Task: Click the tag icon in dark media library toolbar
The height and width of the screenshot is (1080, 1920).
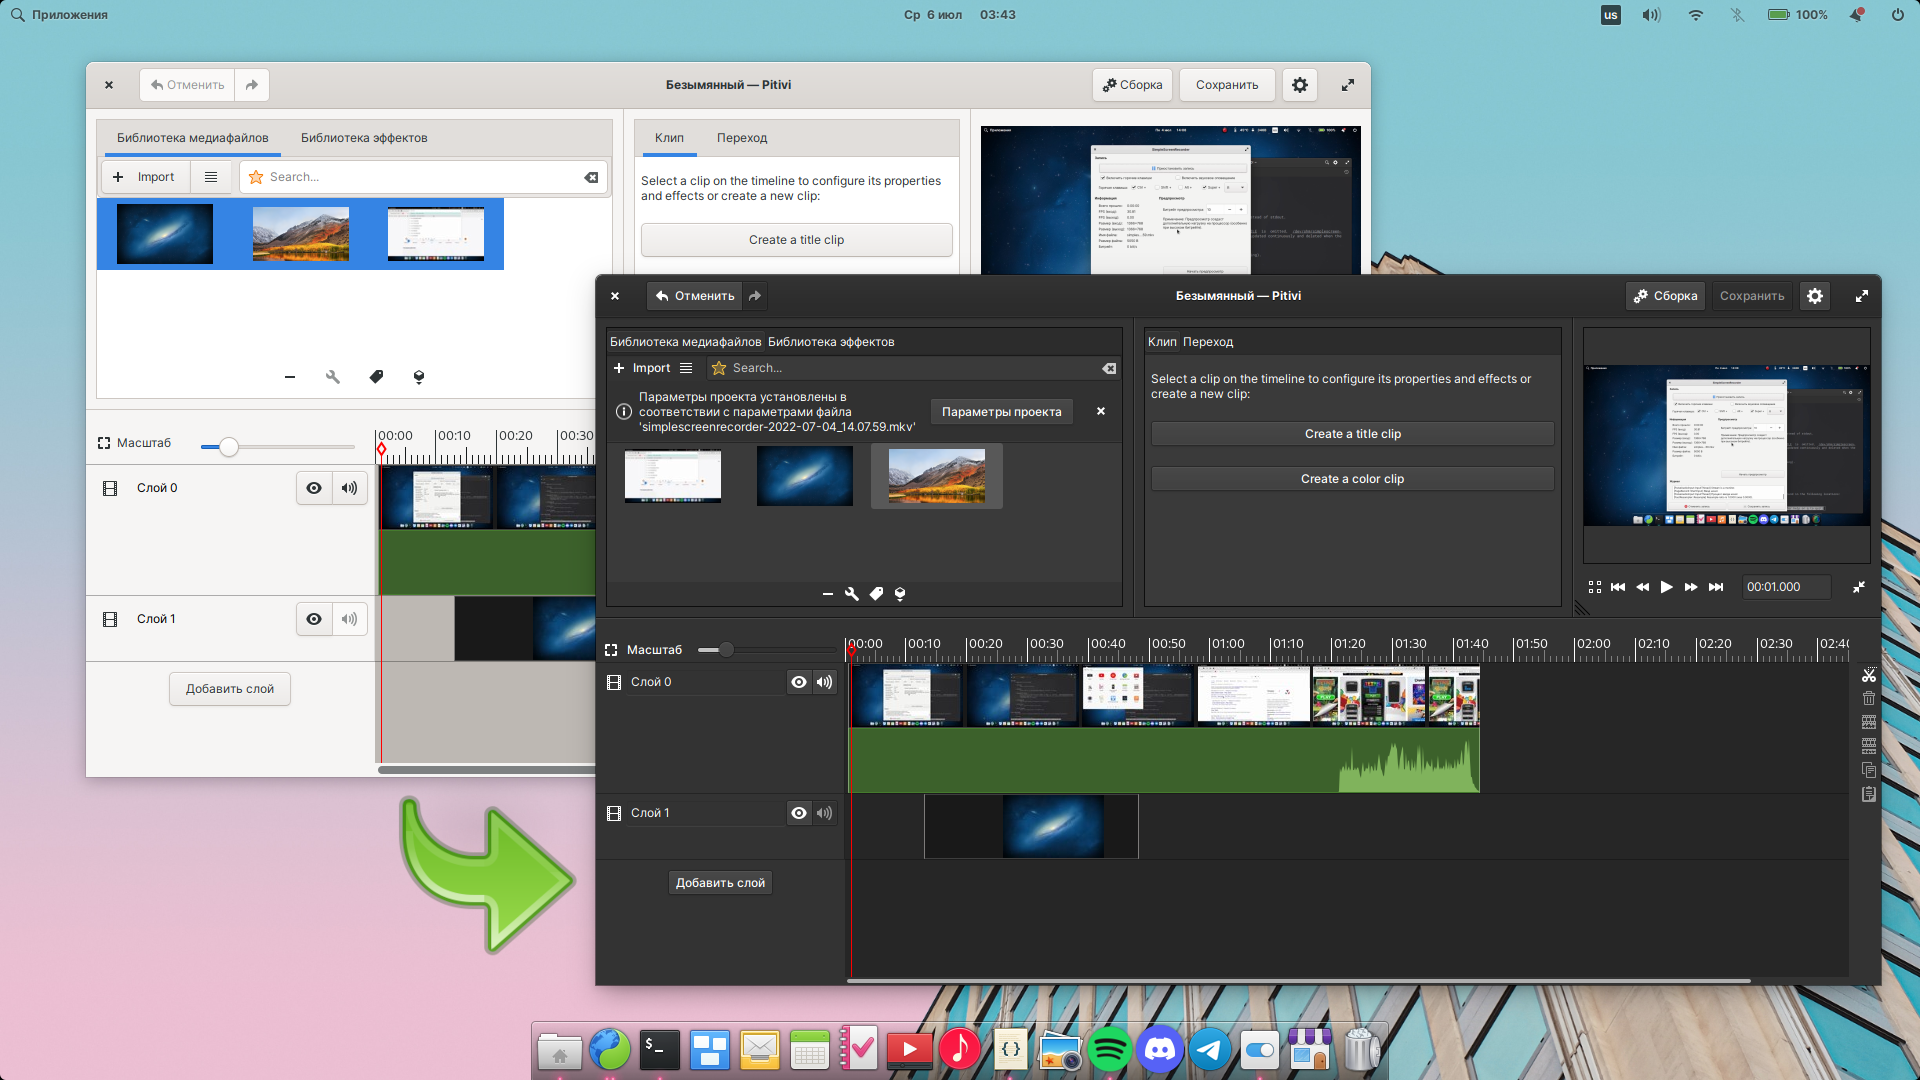Action: tap(876, 594)
